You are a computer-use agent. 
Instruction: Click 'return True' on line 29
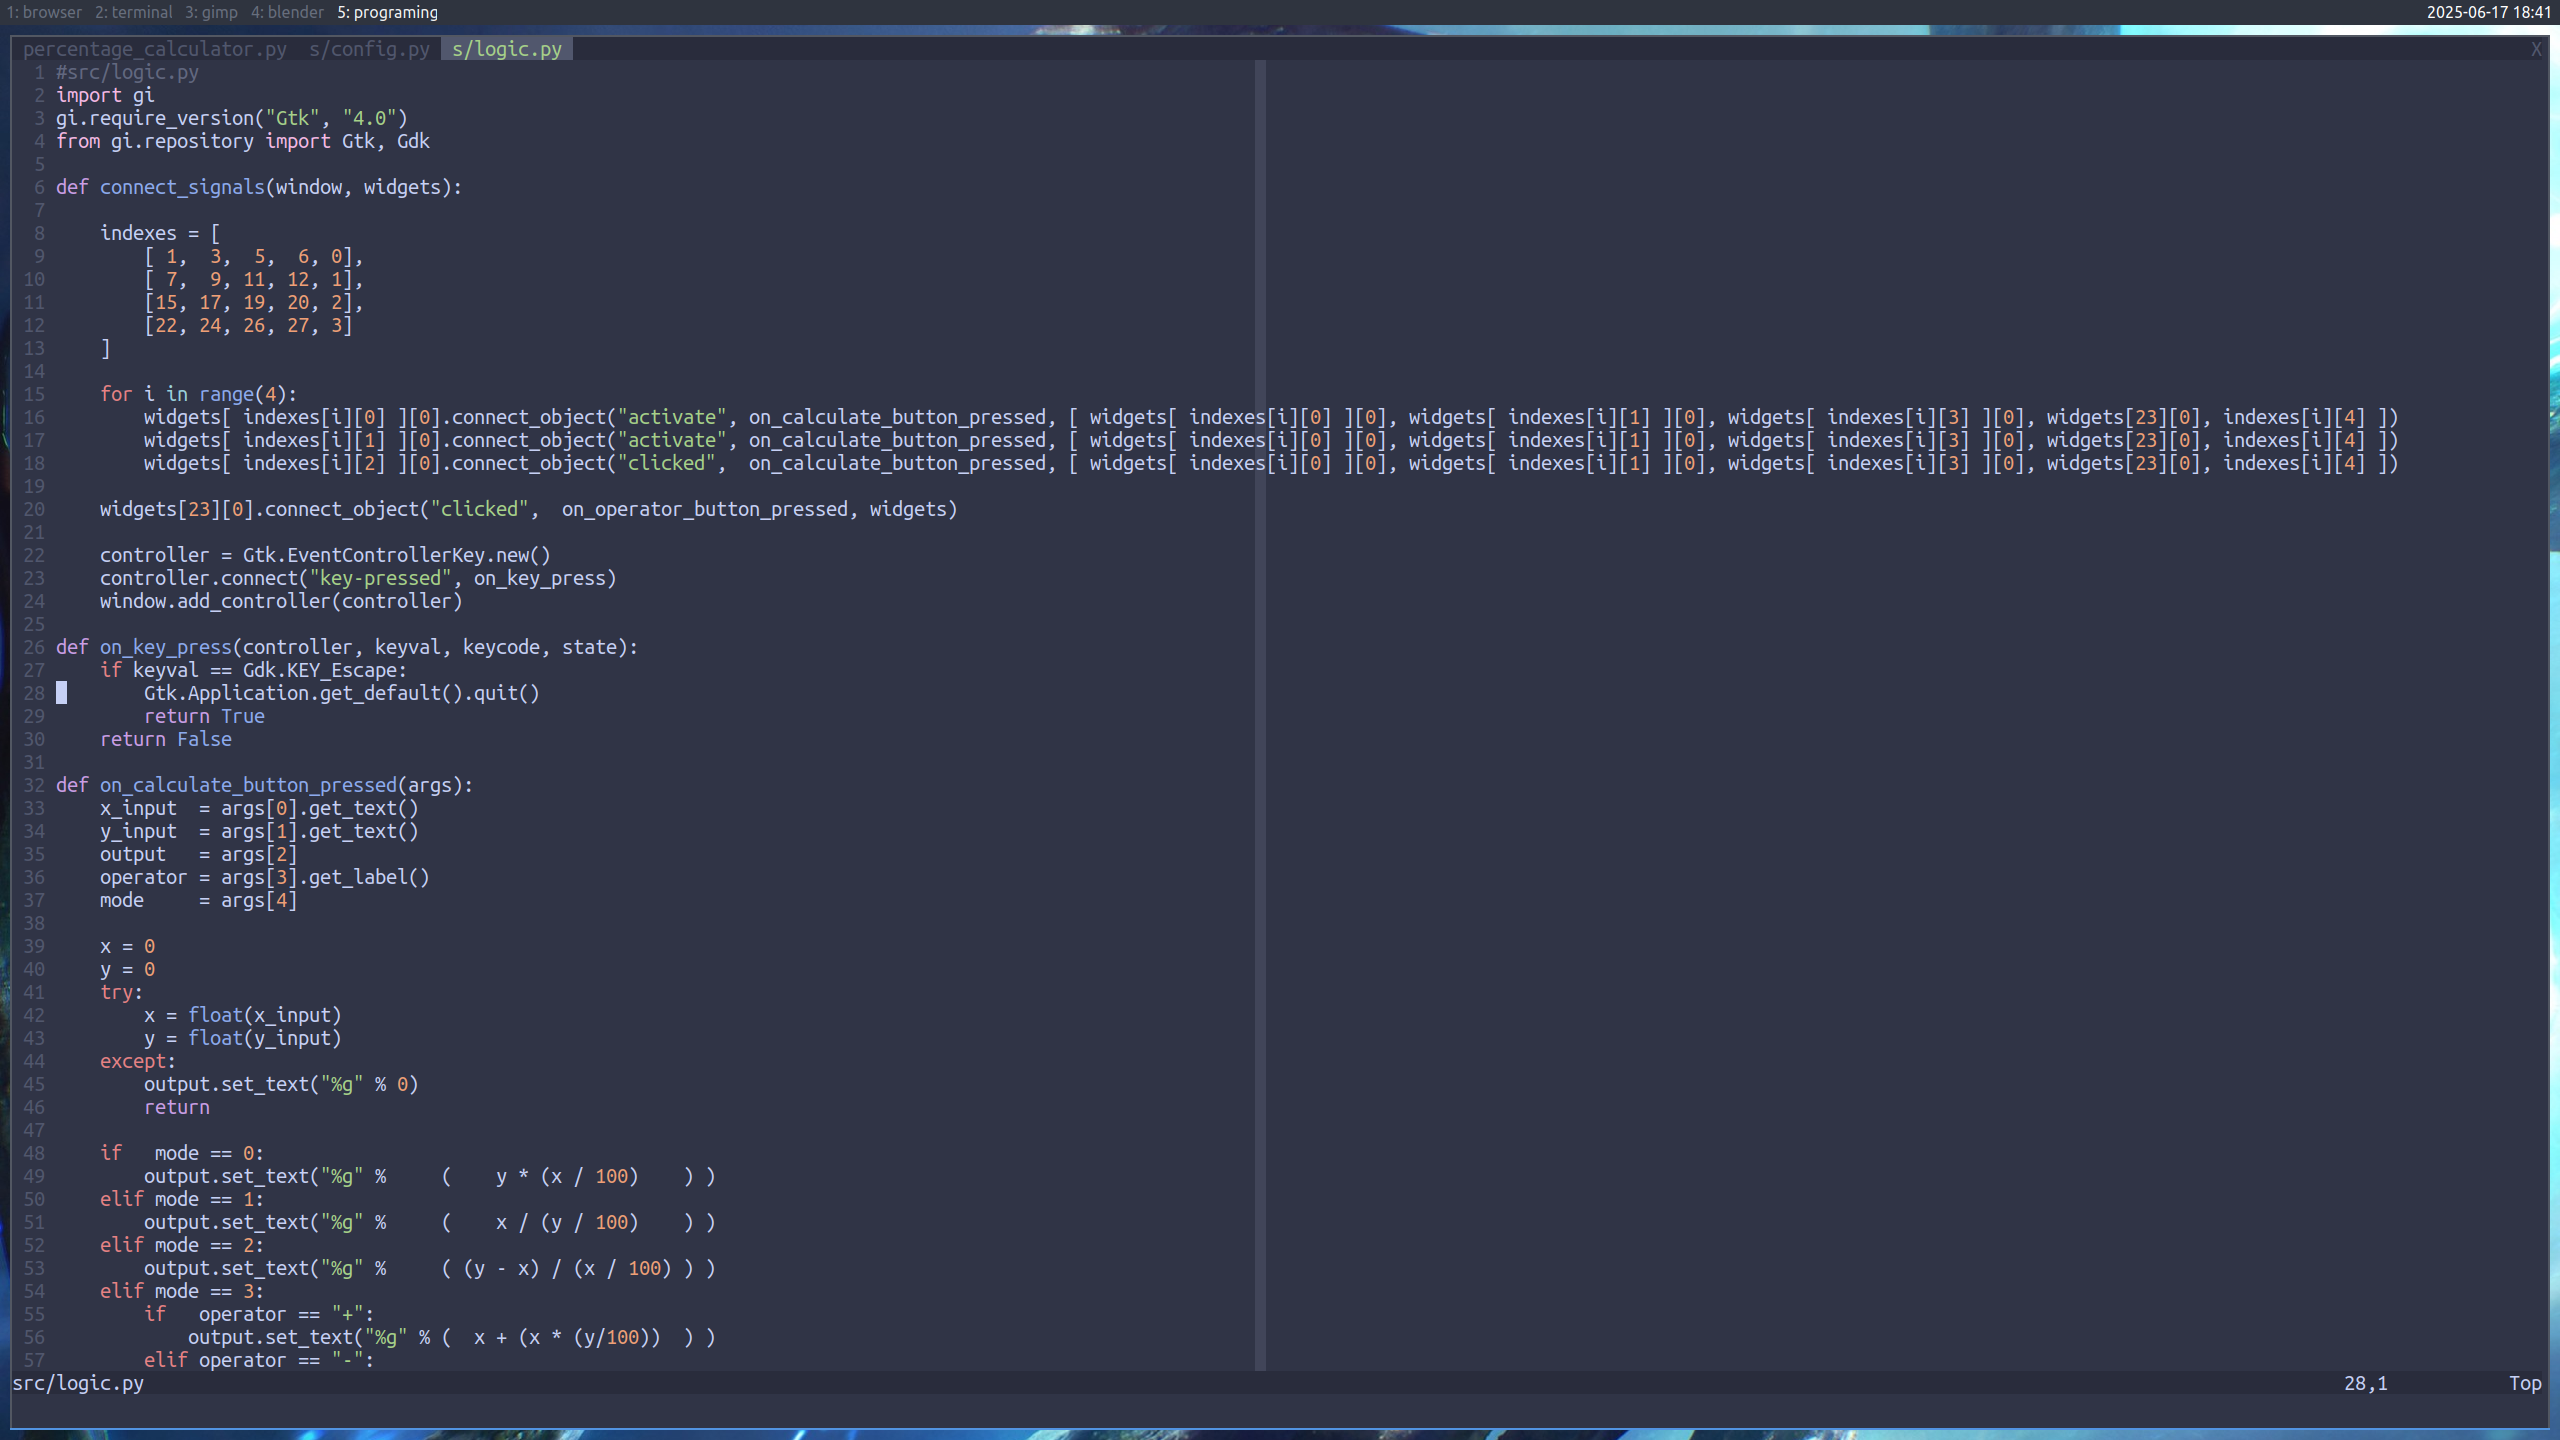coord(204,716)
